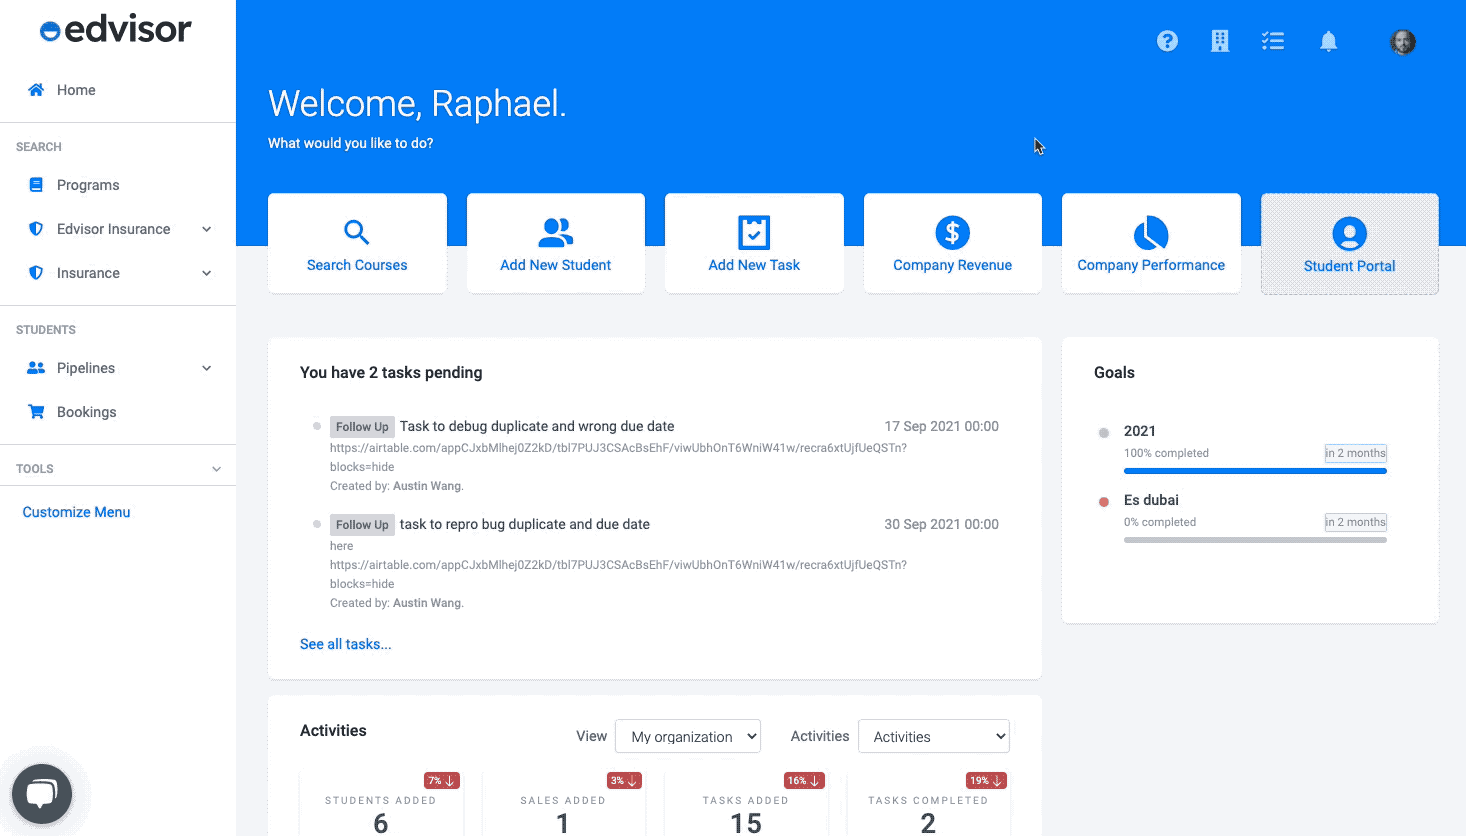Click See all tasks link
1466x836 pixels.
tap(345, 644)
